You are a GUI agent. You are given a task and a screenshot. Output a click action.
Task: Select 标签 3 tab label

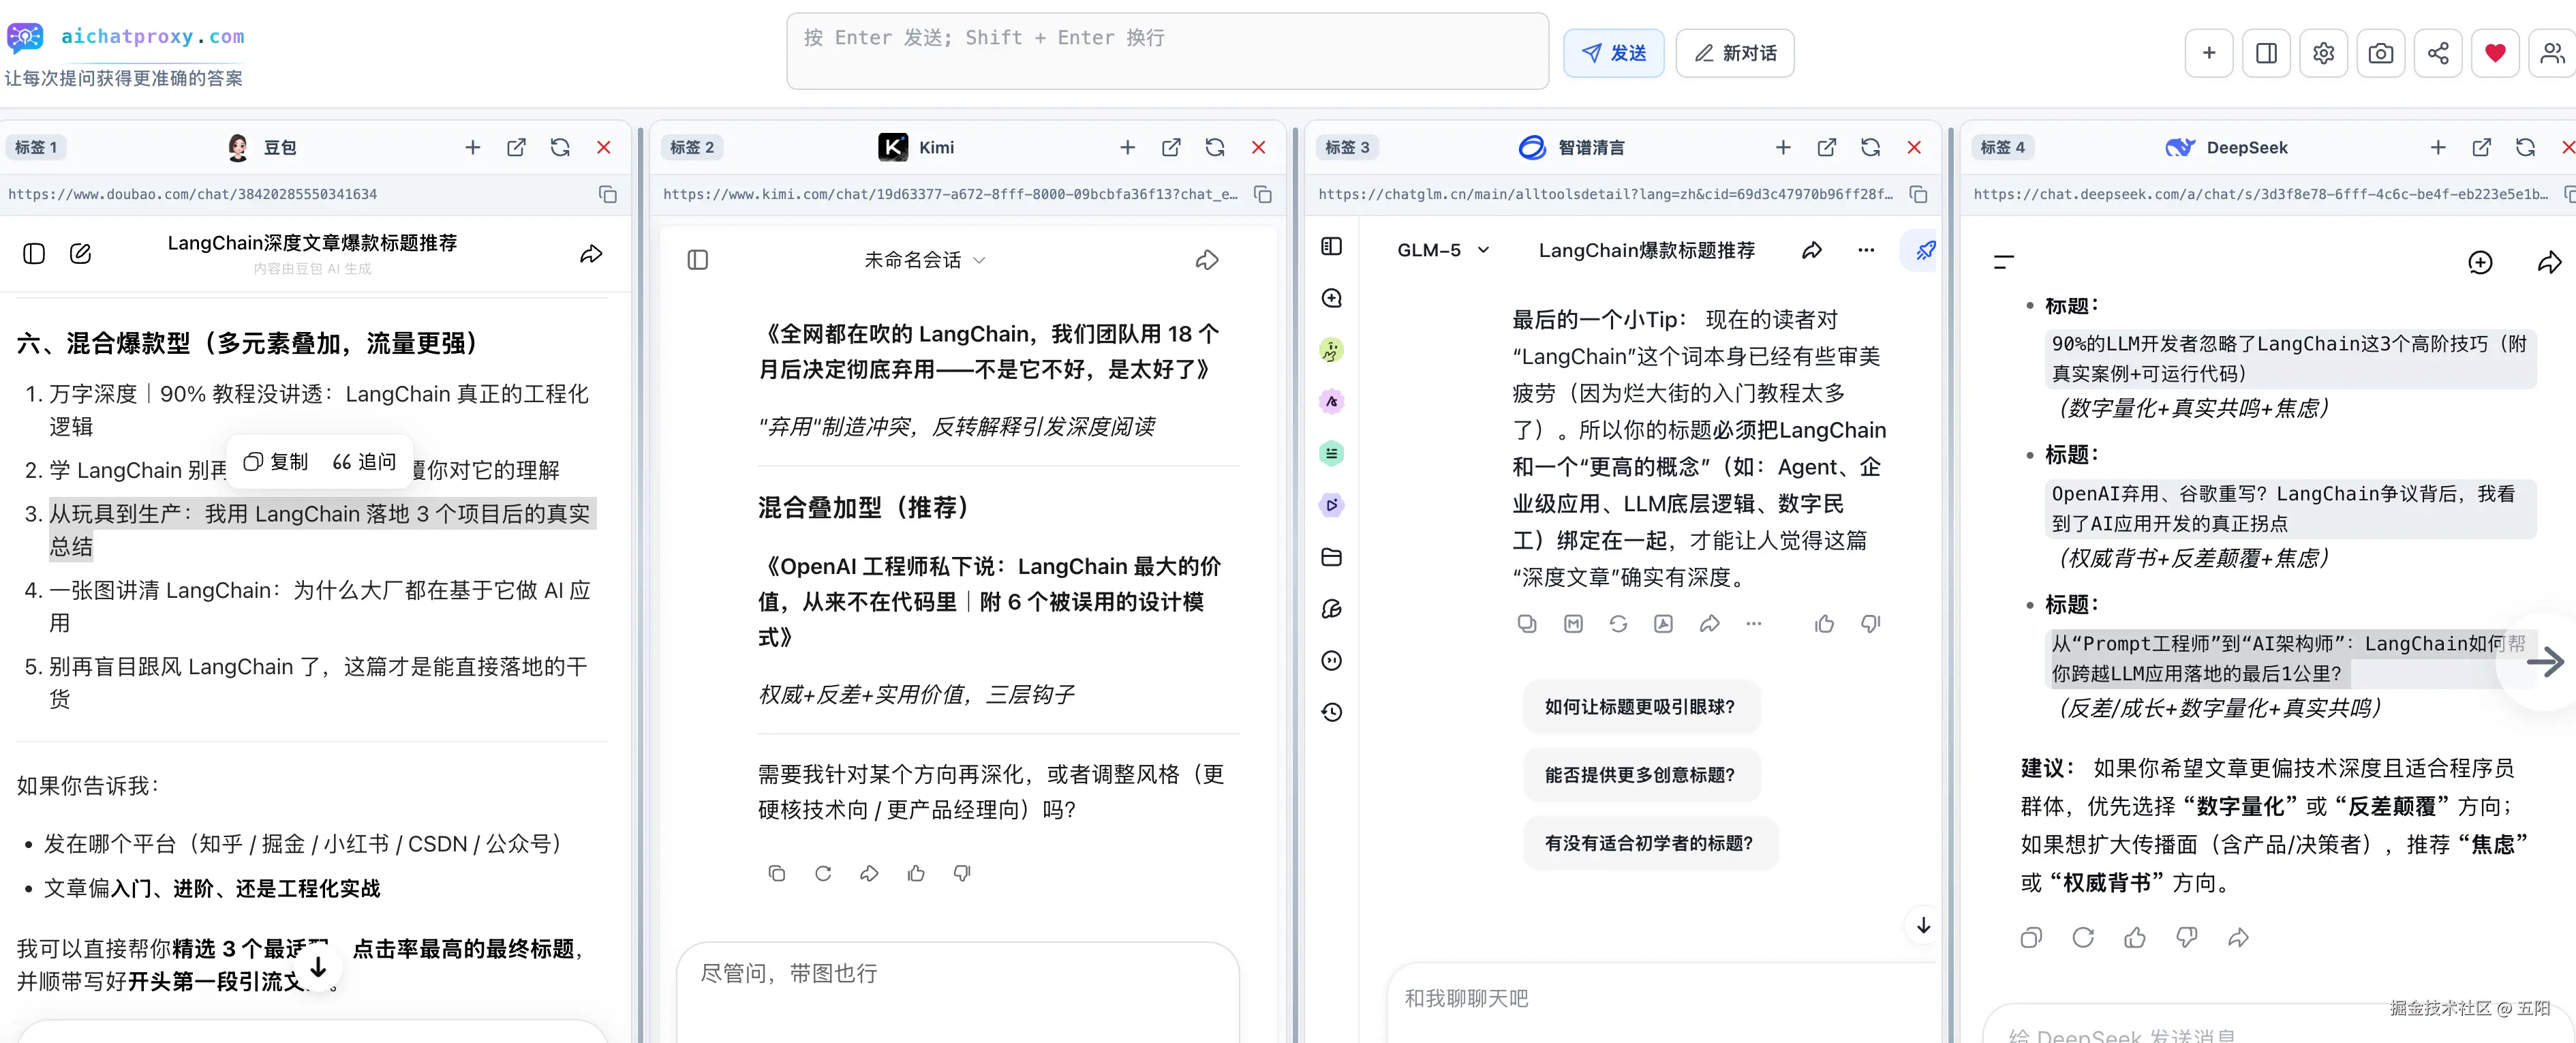1347,148
